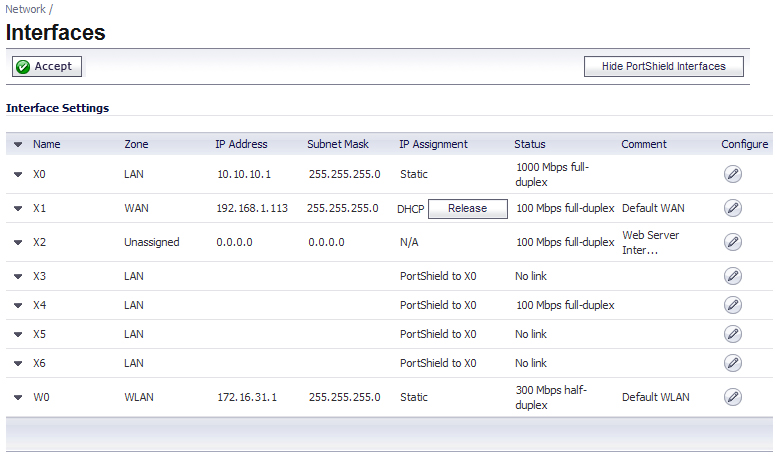The image size is (782, 459).
Task: Open configure pencil icon for X1
Action: (x=732, y=208)
